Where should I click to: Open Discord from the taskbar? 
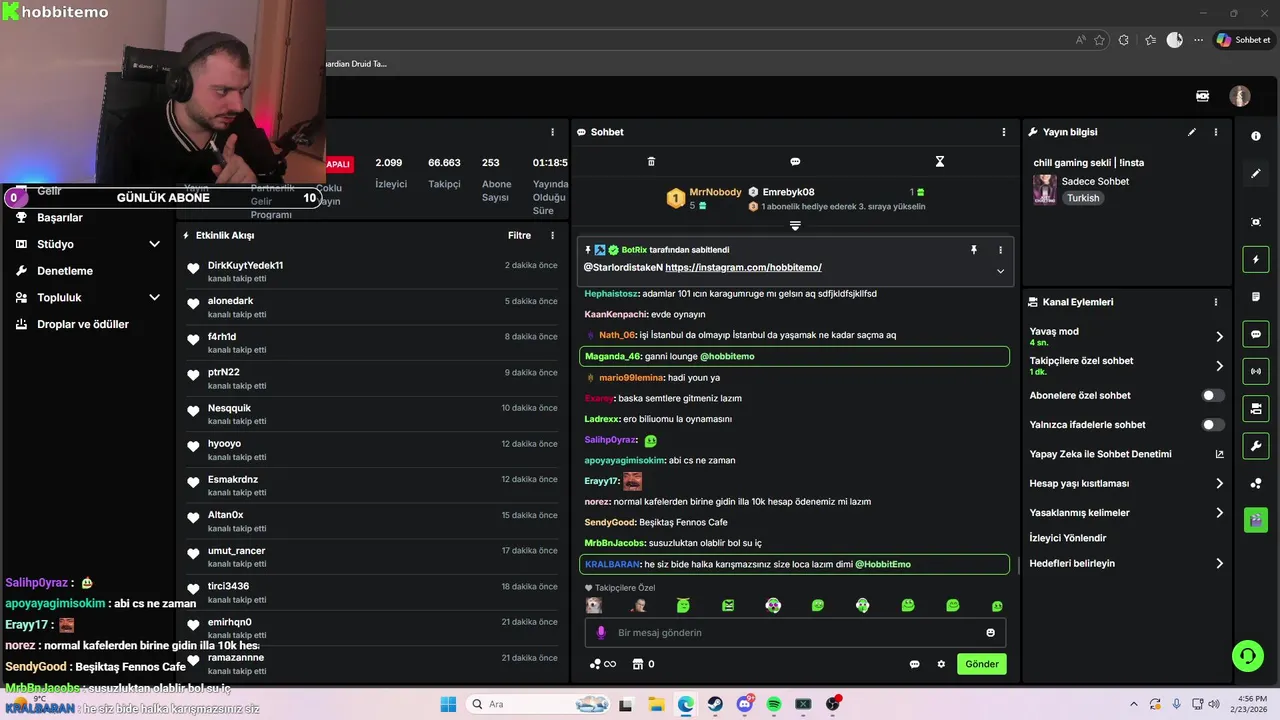click(x=744, y=704)
